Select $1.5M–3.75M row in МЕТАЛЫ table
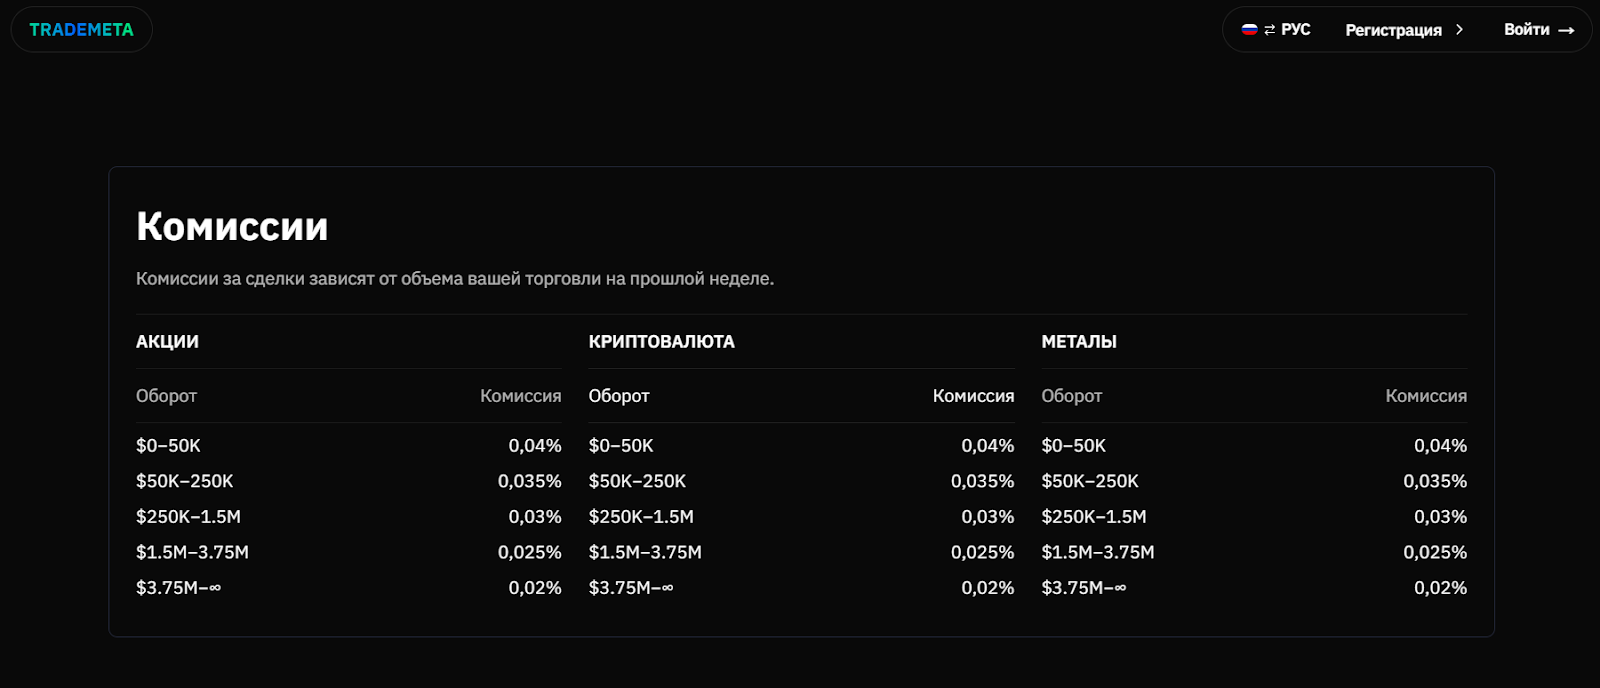Image resolution: width=1600 pixels, height=688 pixels. click(1254, 552)
